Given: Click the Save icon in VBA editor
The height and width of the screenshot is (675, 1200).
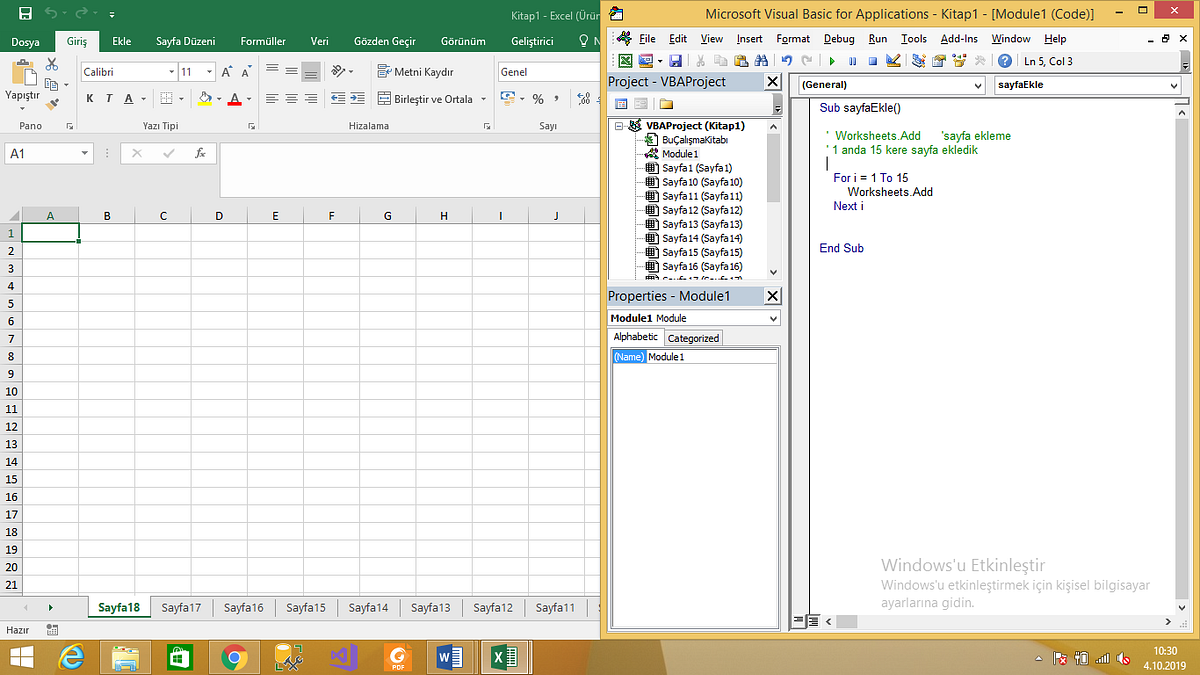Looking at the screenshot, I should [675, 60].
